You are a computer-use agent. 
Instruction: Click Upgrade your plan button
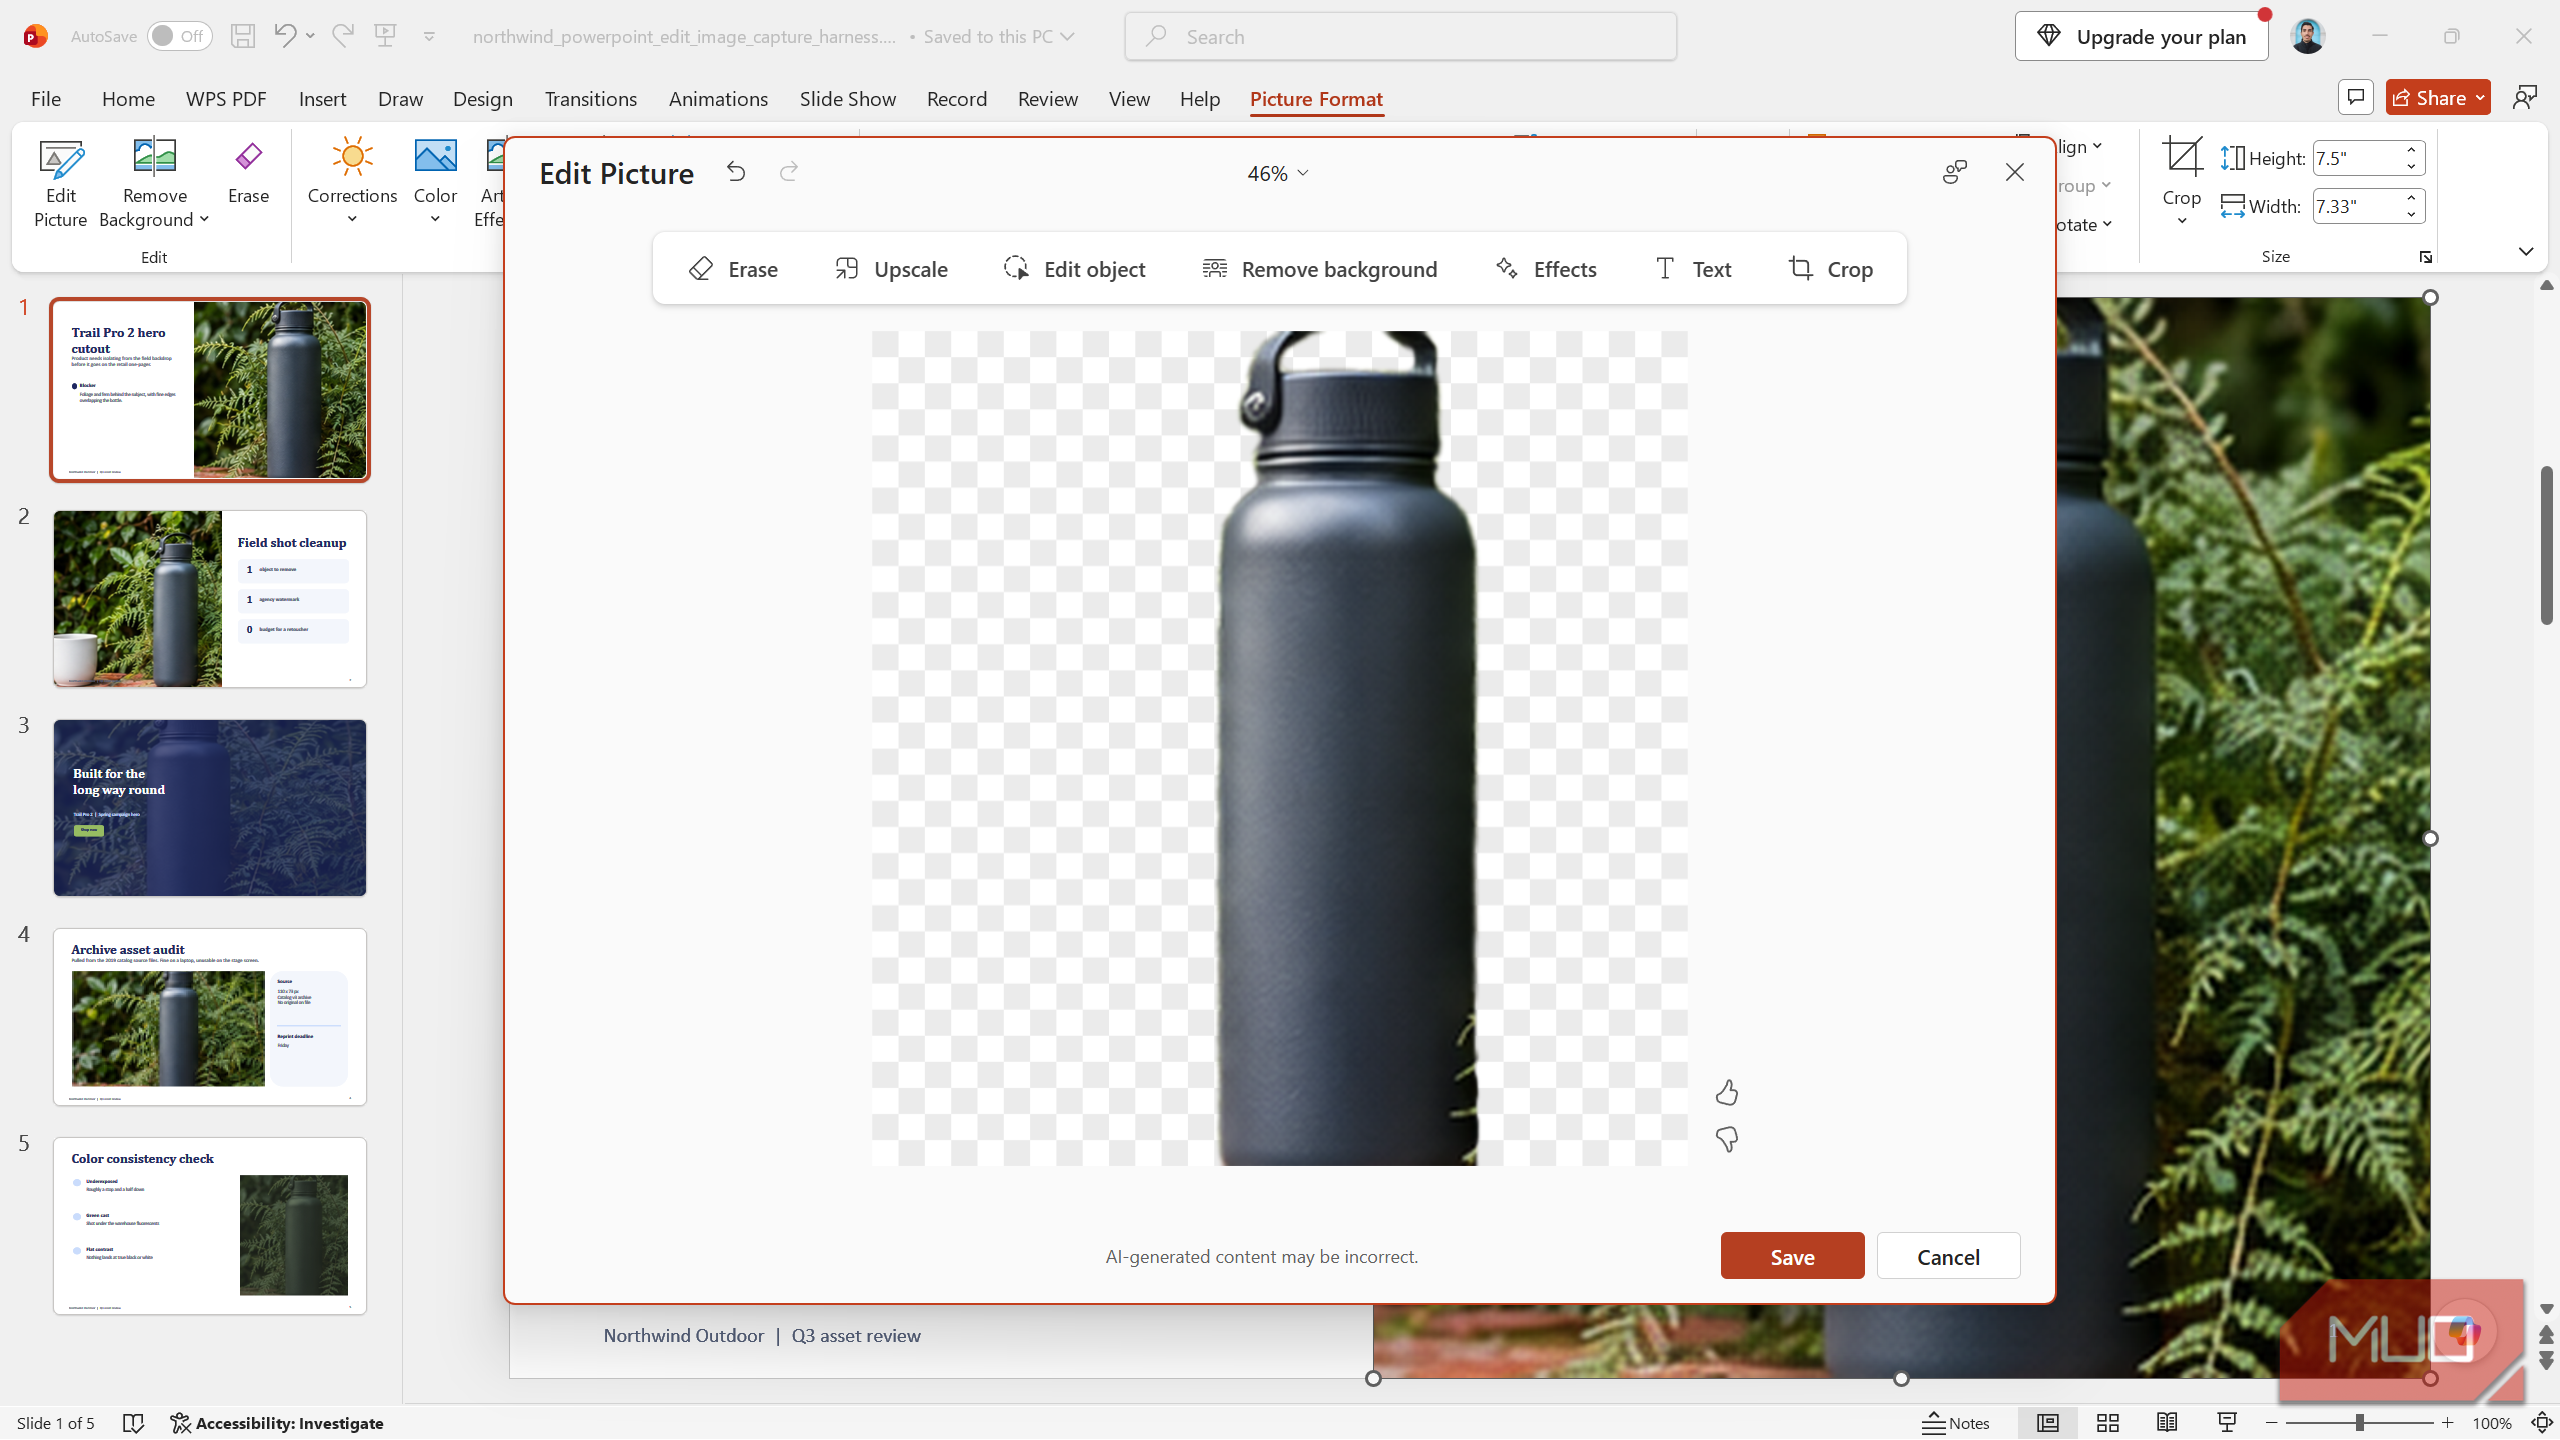pos(2141,36)
